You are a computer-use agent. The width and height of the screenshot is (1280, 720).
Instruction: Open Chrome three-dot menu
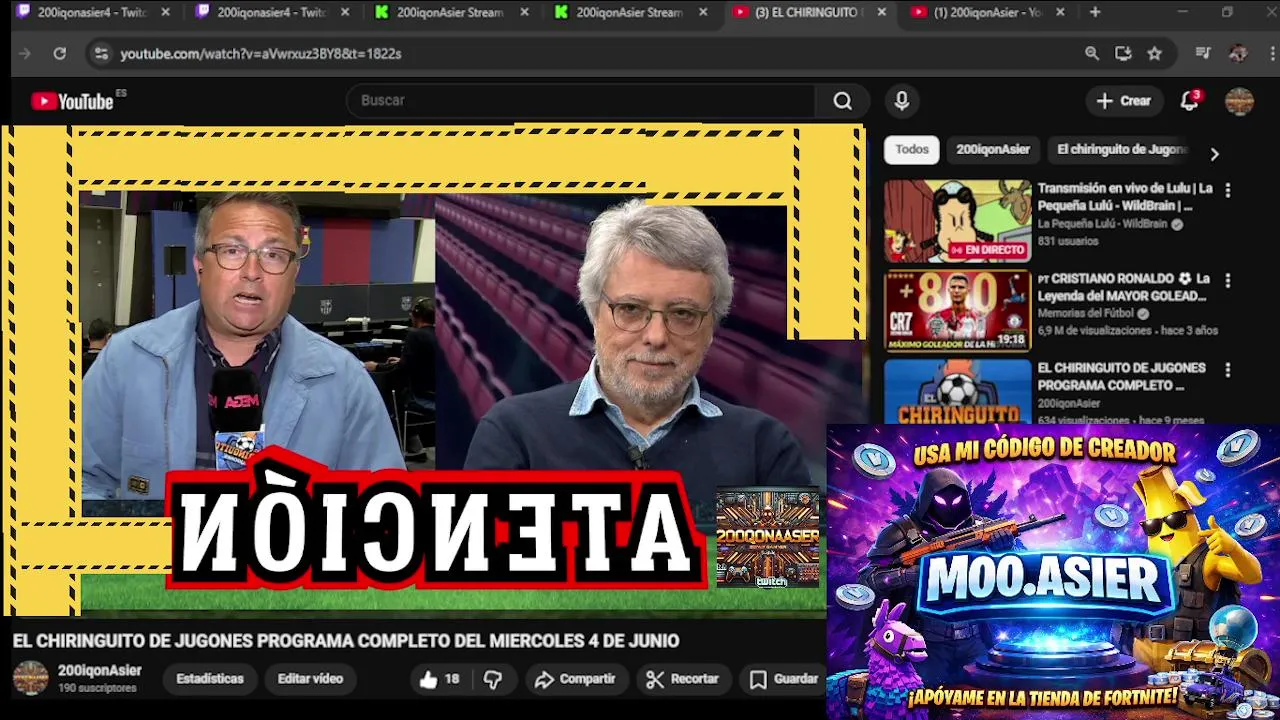(x=1270, y=53)
